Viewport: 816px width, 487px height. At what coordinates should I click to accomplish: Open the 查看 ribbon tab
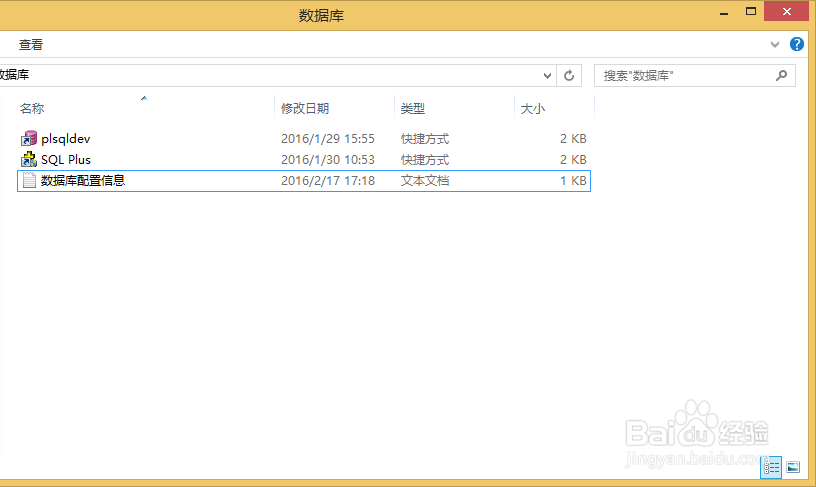point(31,45)
